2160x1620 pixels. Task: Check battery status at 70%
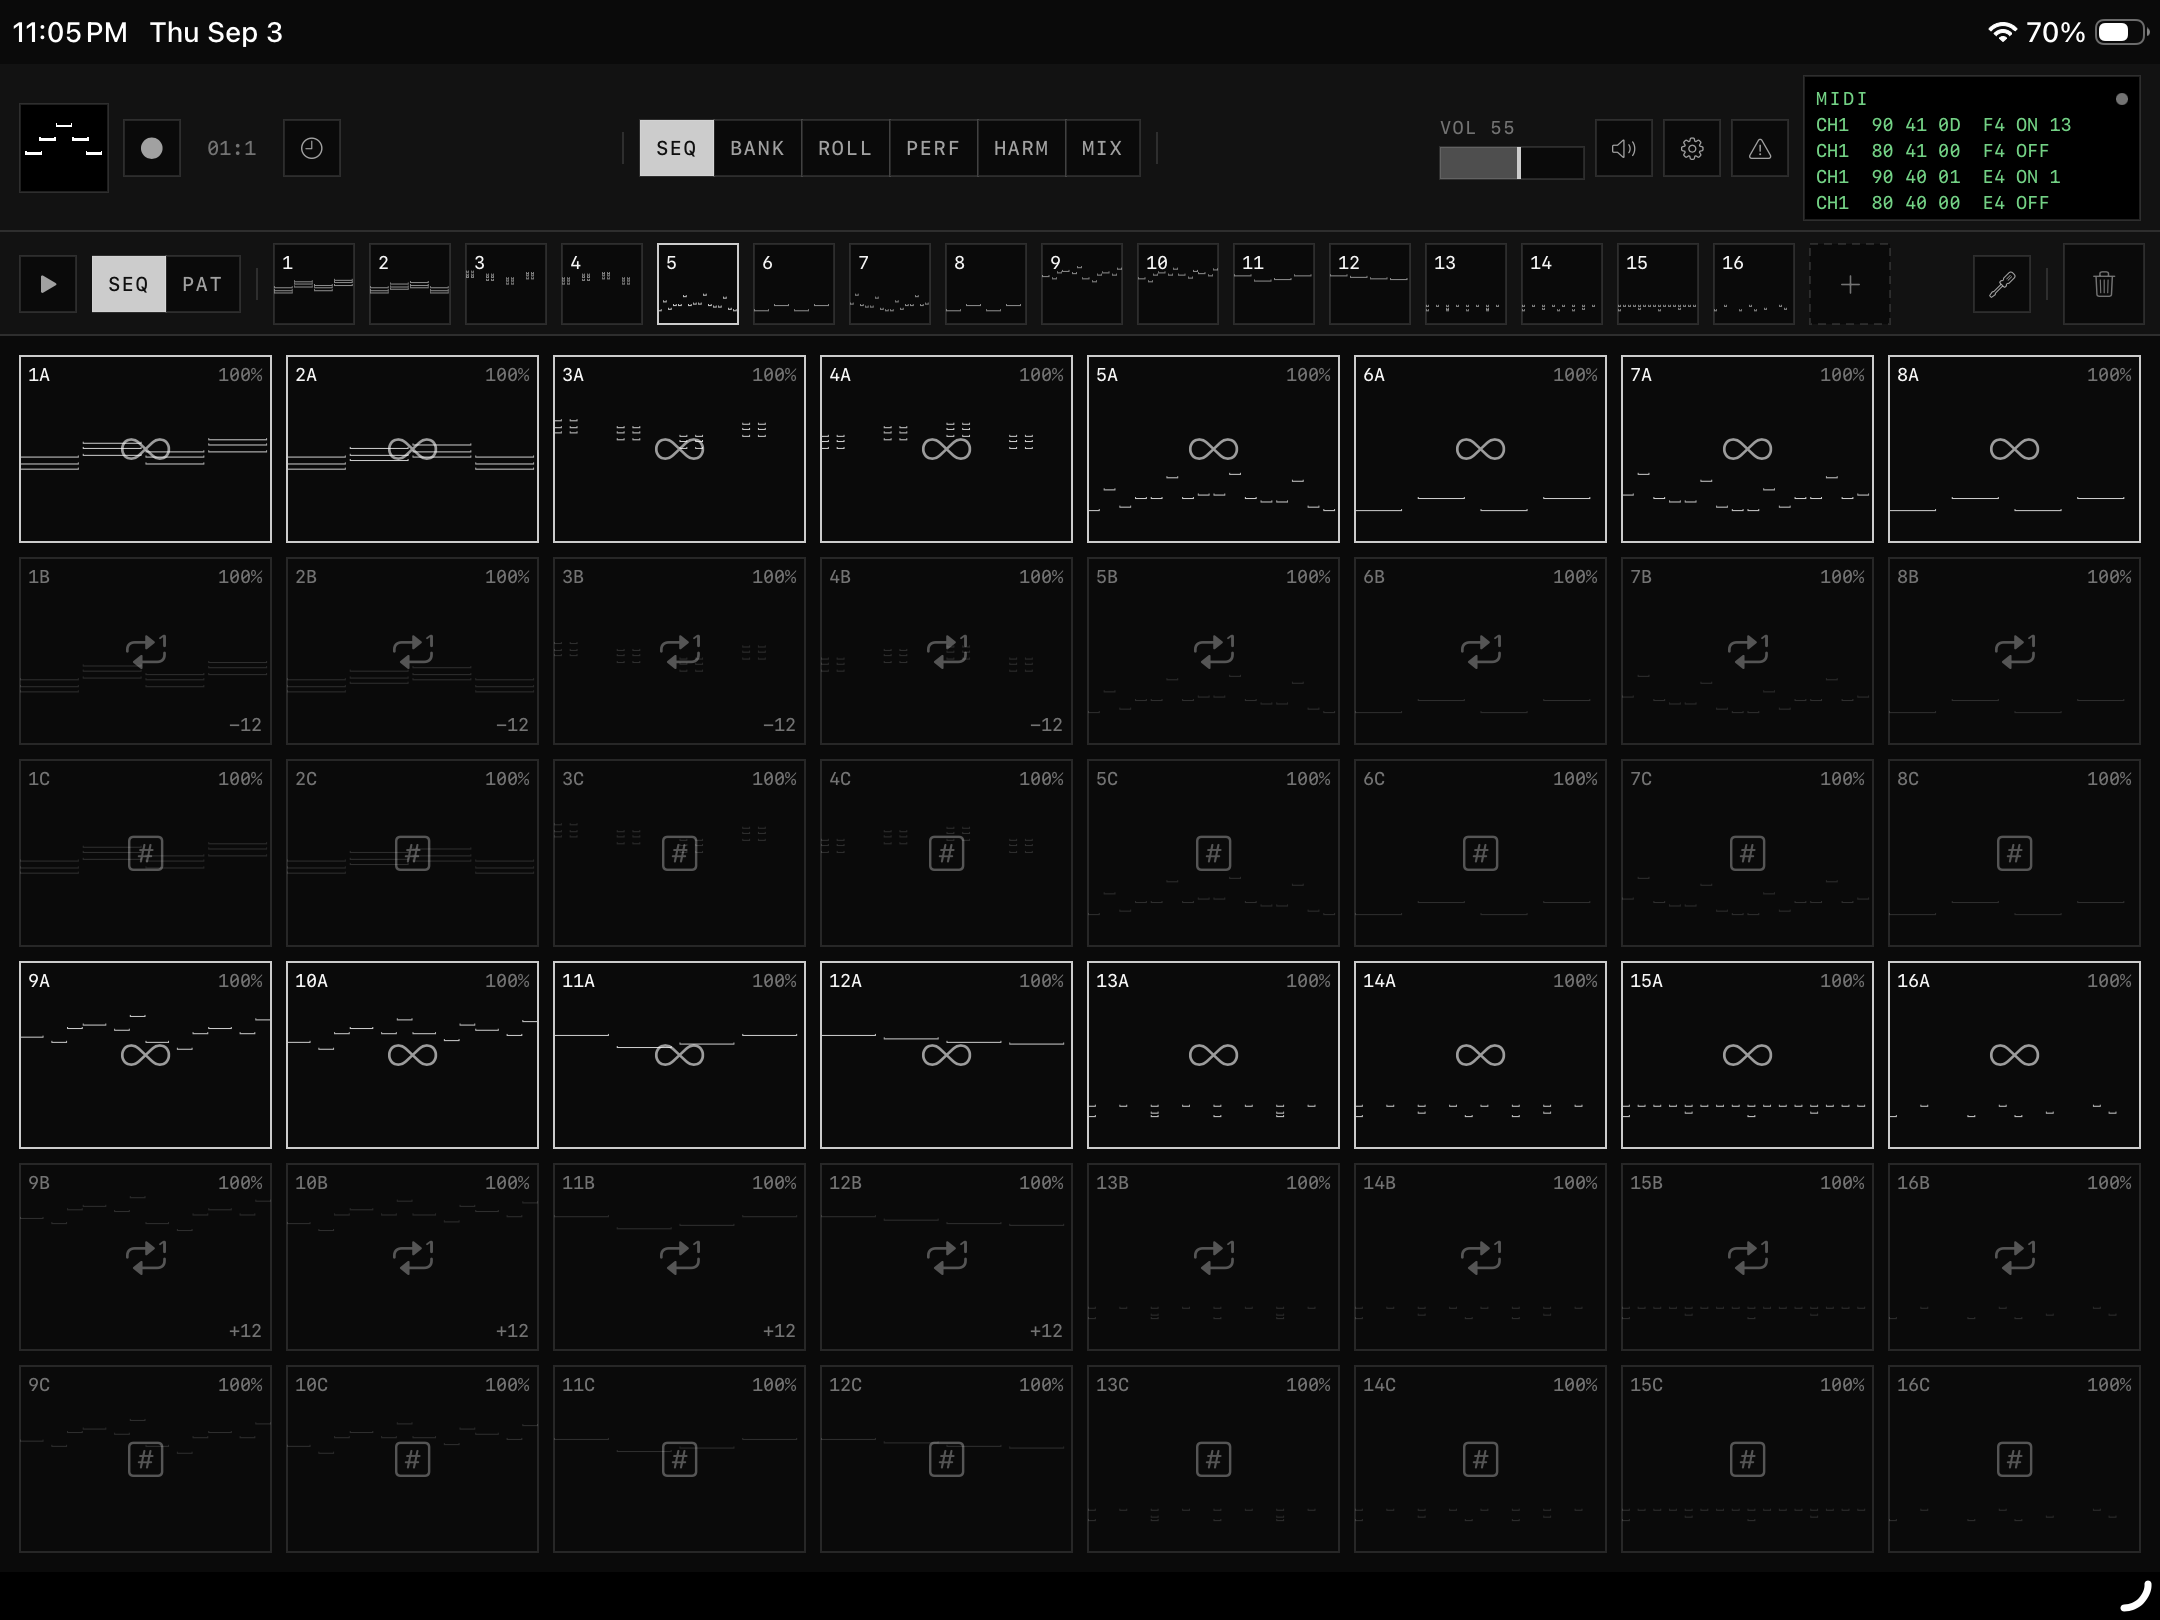tap(2086, 32)
